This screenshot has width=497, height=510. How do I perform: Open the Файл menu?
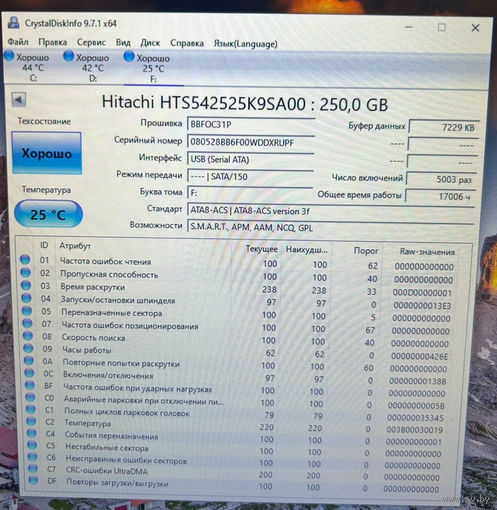(18, 42)
